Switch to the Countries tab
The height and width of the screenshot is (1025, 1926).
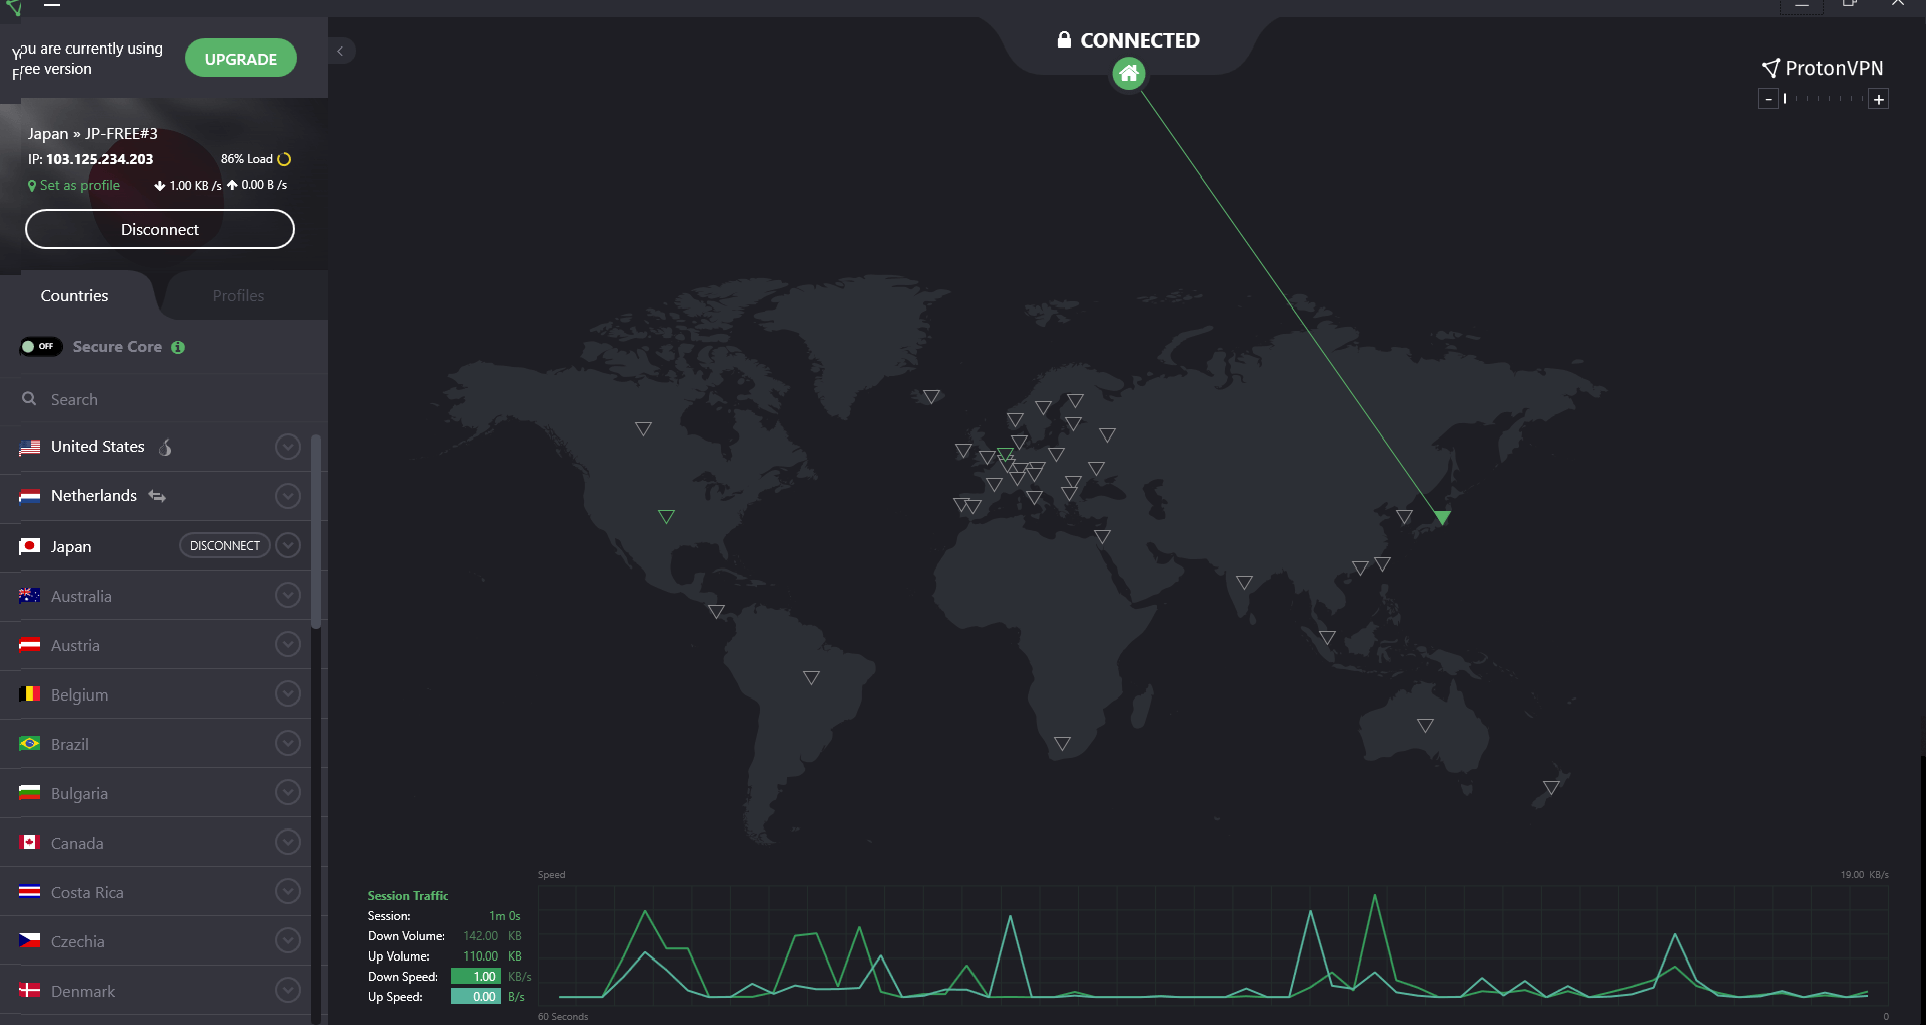click(x=75, y=296)
